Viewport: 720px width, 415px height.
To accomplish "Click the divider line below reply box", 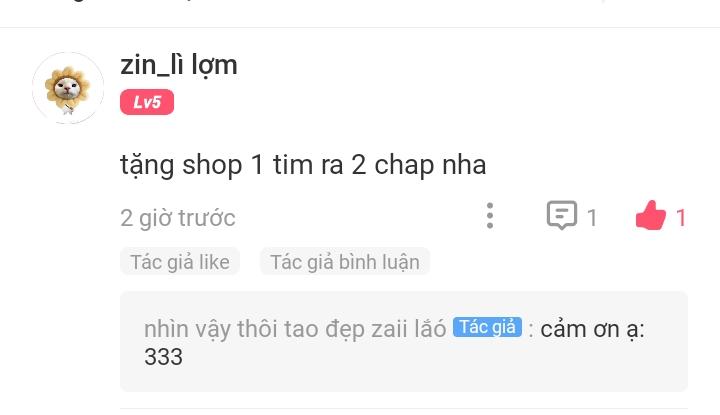I will (404, 408).
